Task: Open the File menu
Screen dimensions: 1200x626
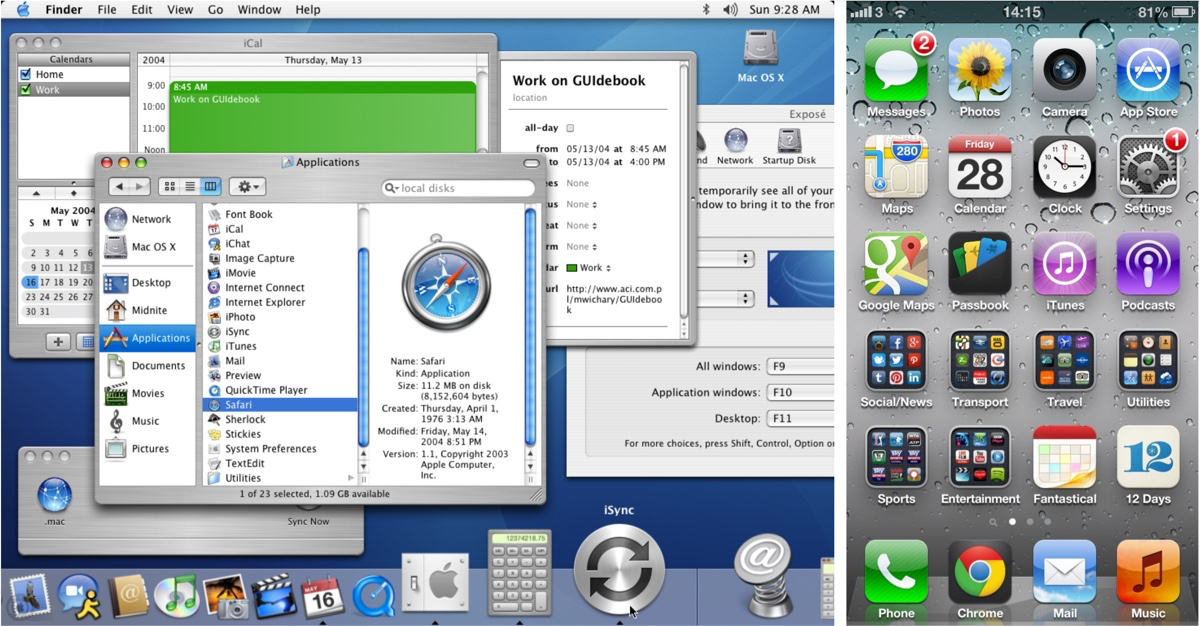Action: (107, 9)
